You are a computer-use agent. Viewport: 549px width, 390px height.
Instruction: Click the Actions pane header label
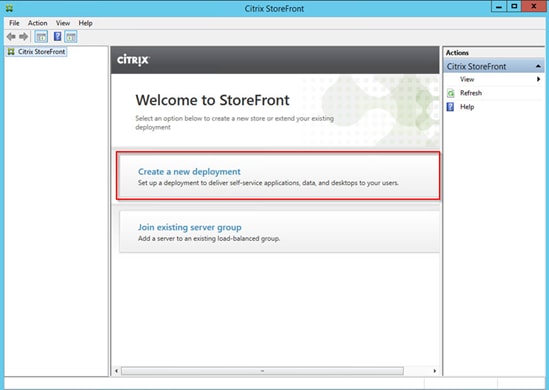pos(457,53)
